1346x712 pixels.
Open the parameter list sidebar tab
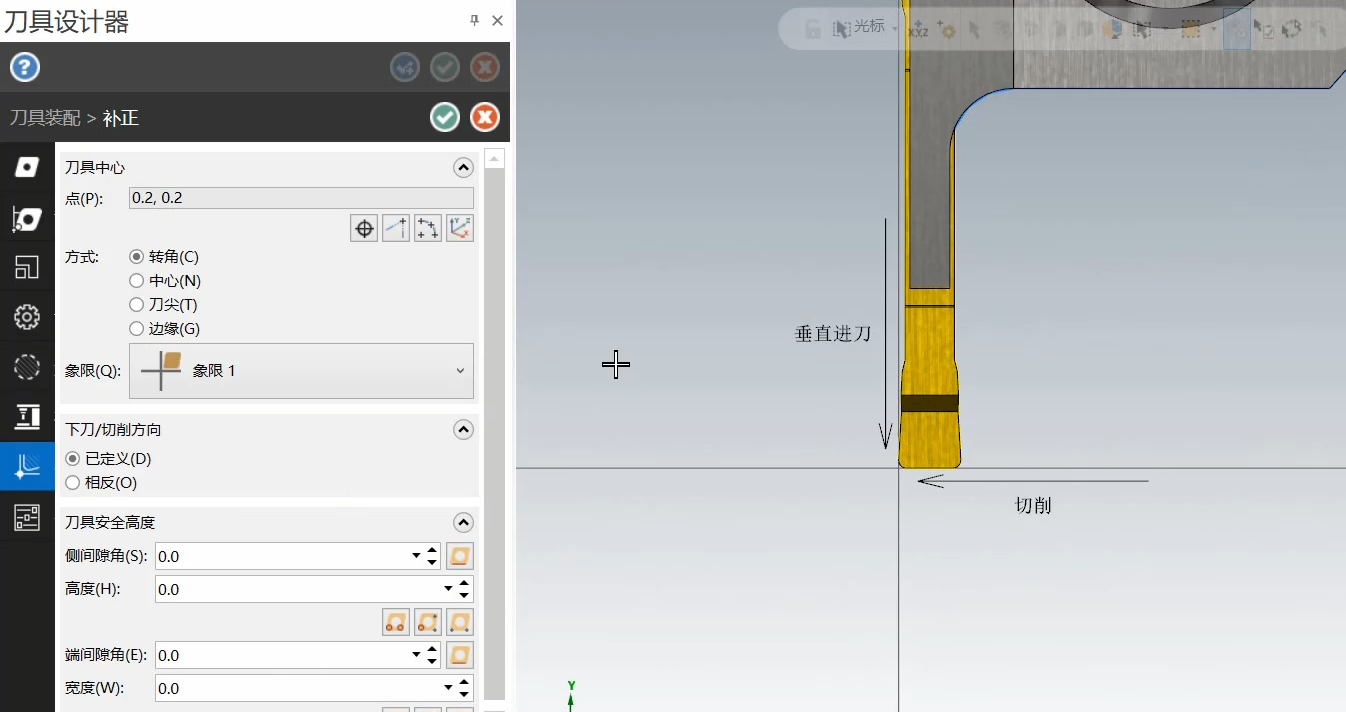click(x=27, y=516)
